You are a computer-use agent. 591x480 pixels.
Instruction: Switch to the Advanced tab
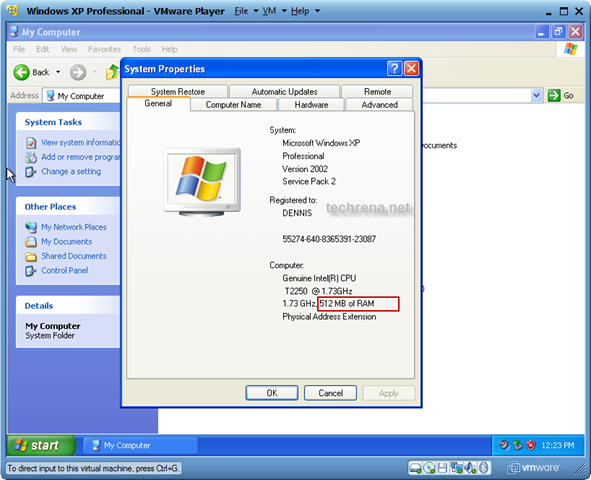pos(380,104)
